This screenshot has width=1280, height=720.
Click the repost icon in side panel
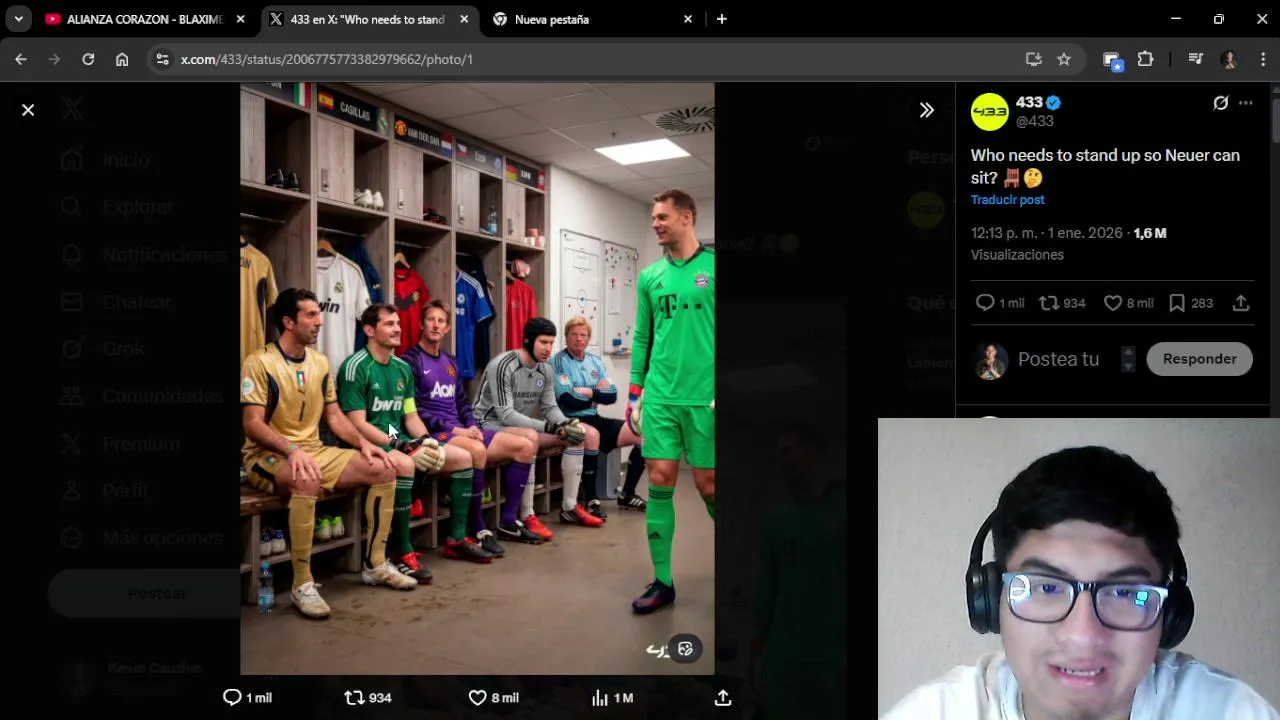tap(1049, 303)
